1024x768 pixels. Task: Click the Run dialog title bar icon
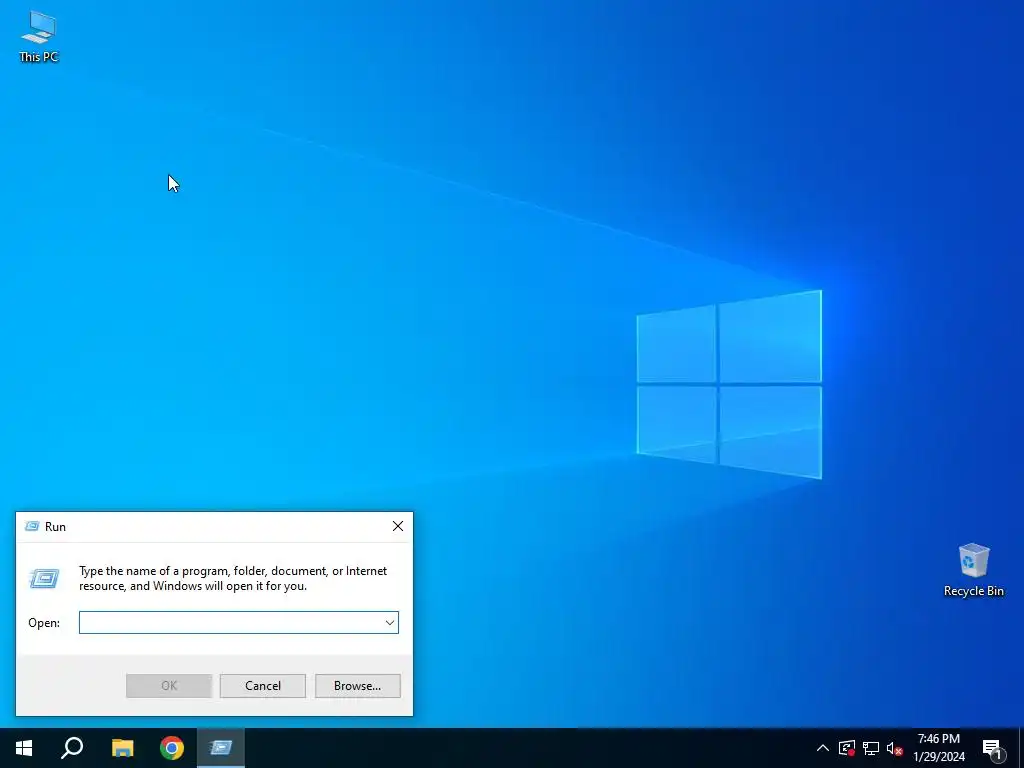(32, 526)
